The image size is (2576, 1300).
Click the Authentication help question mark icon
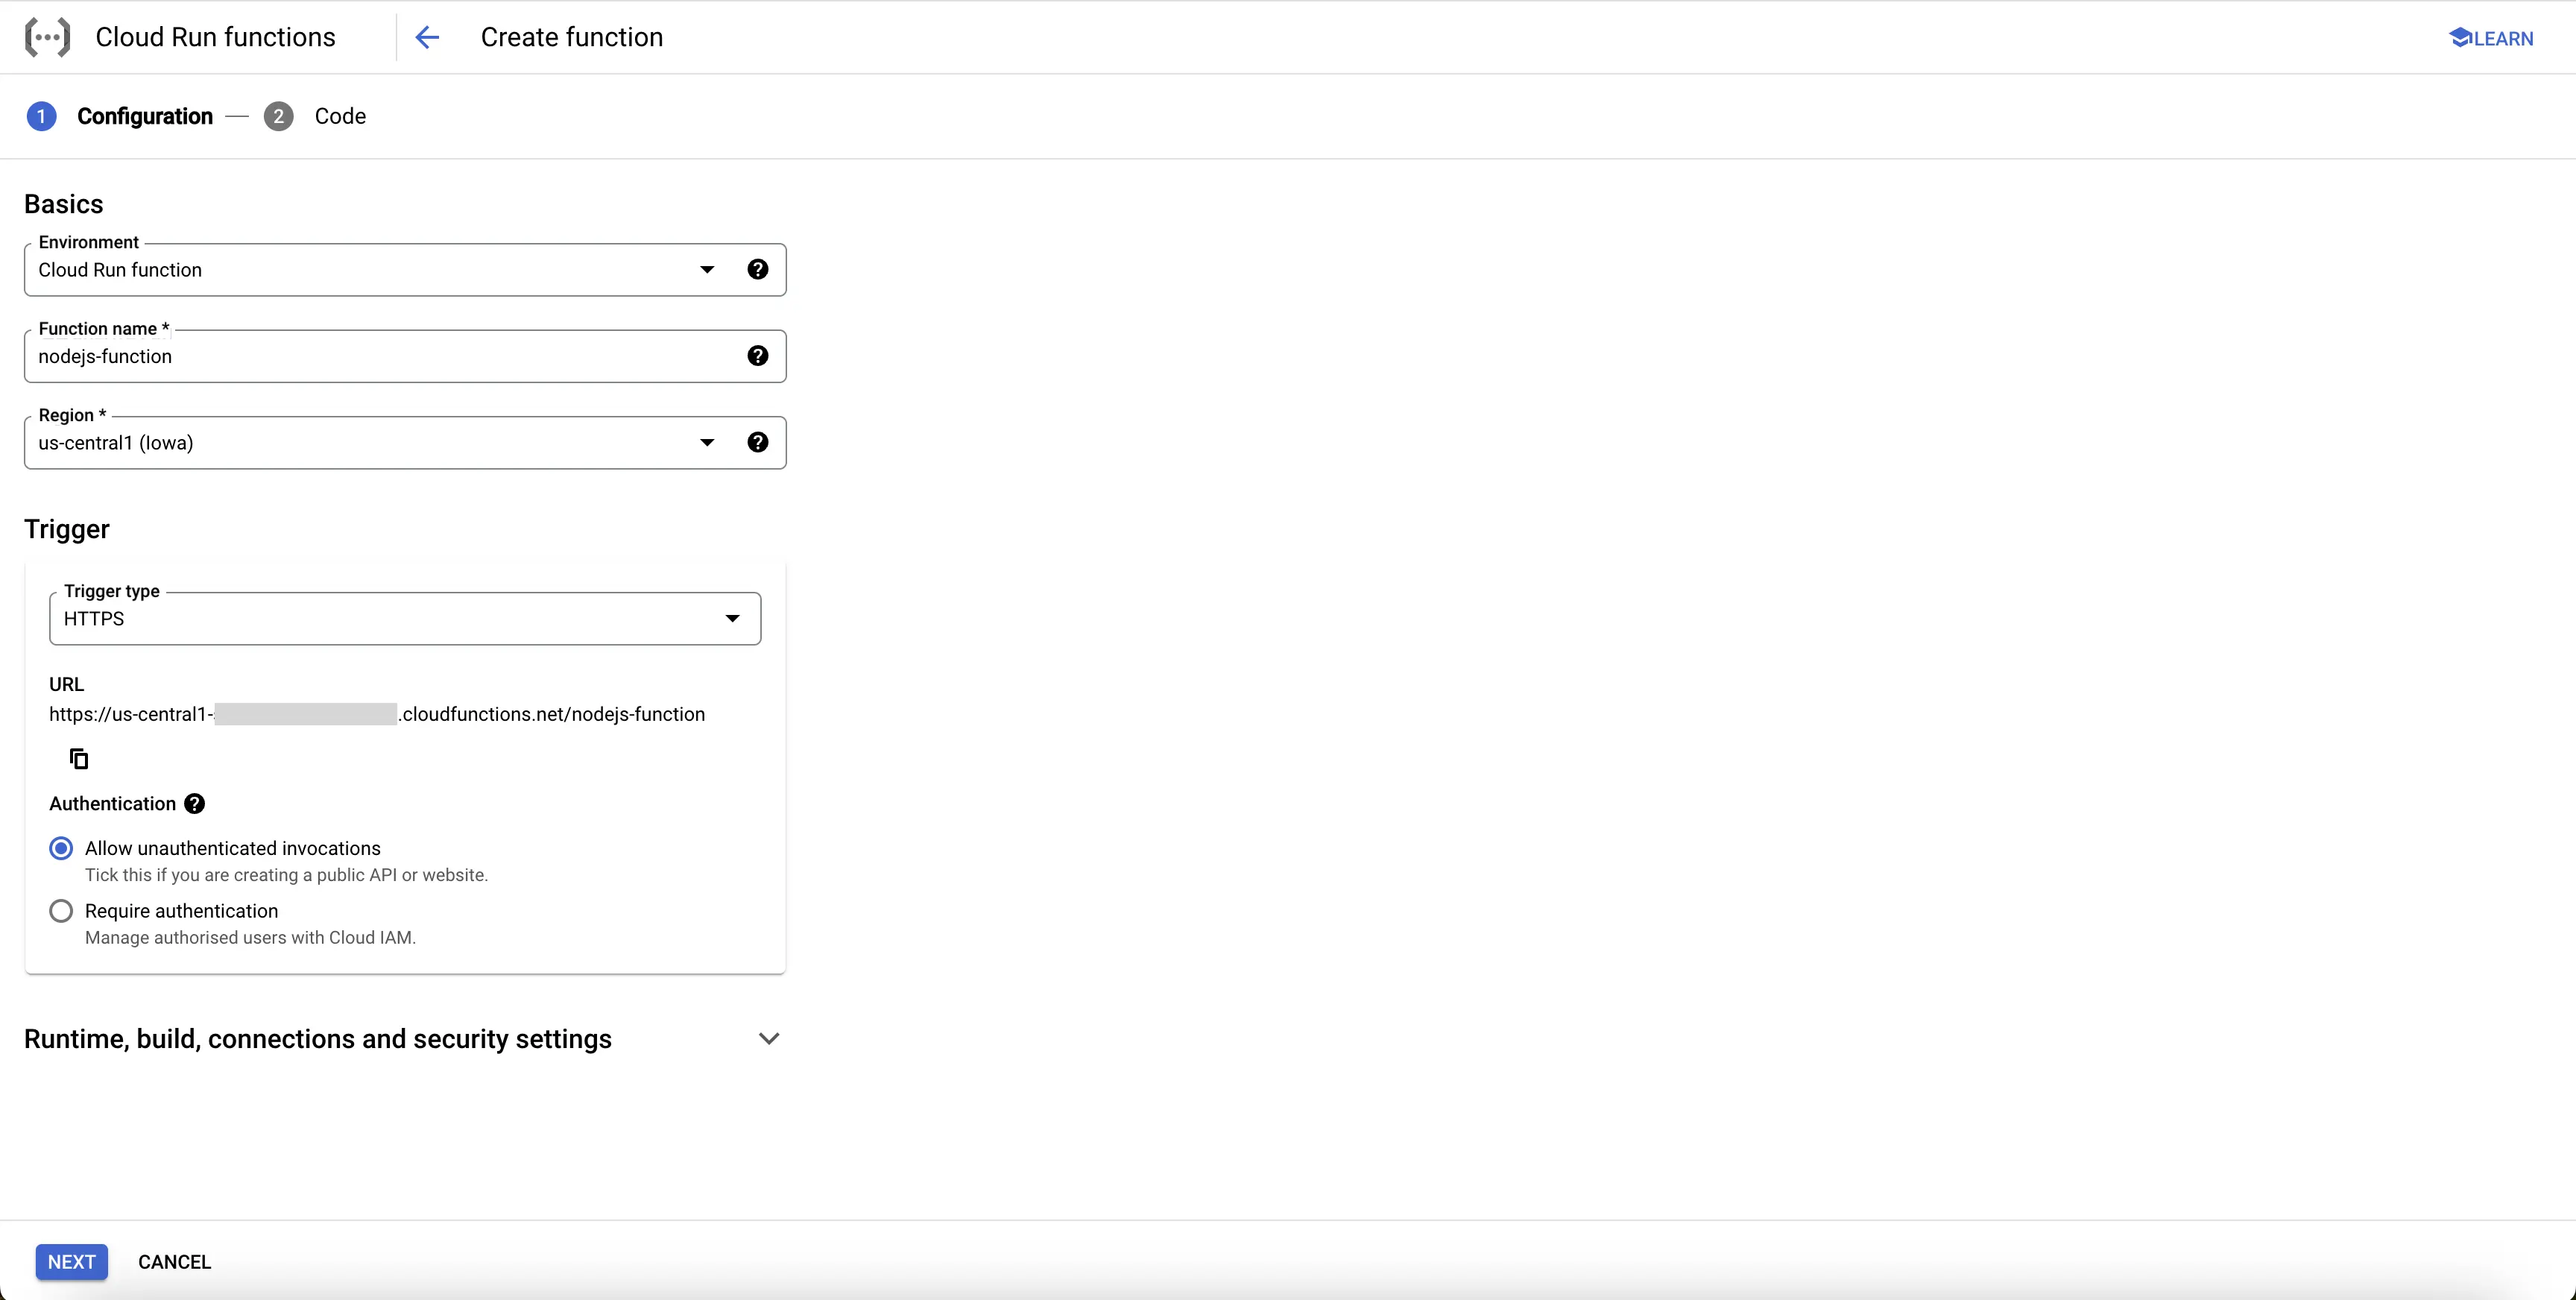point(192,804)
